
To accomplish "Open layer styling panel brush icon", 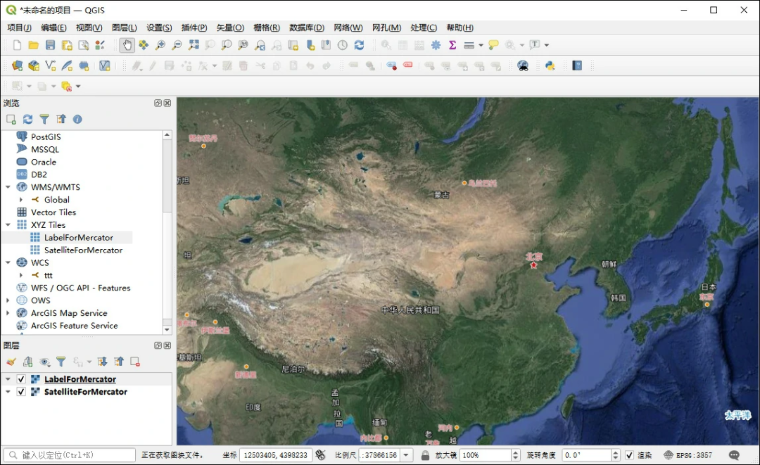I will point(11,362).
